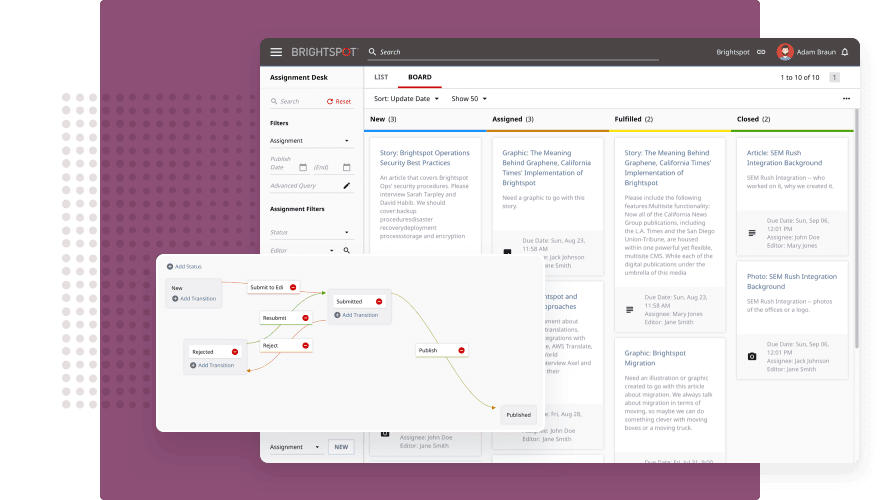Click the page number 1 pagination box
Viewport: 890px width, 500px height.
834,78
